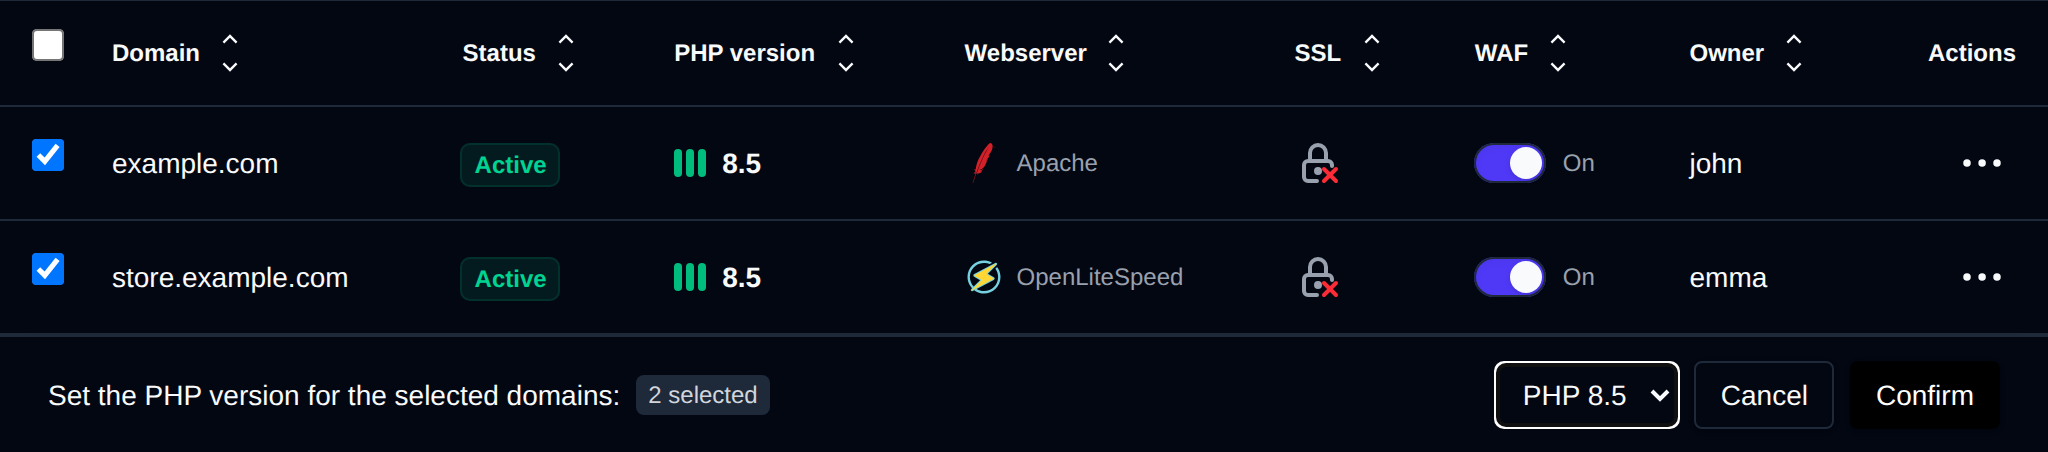Check the select-all checkbox in the header

coord(48,45)
